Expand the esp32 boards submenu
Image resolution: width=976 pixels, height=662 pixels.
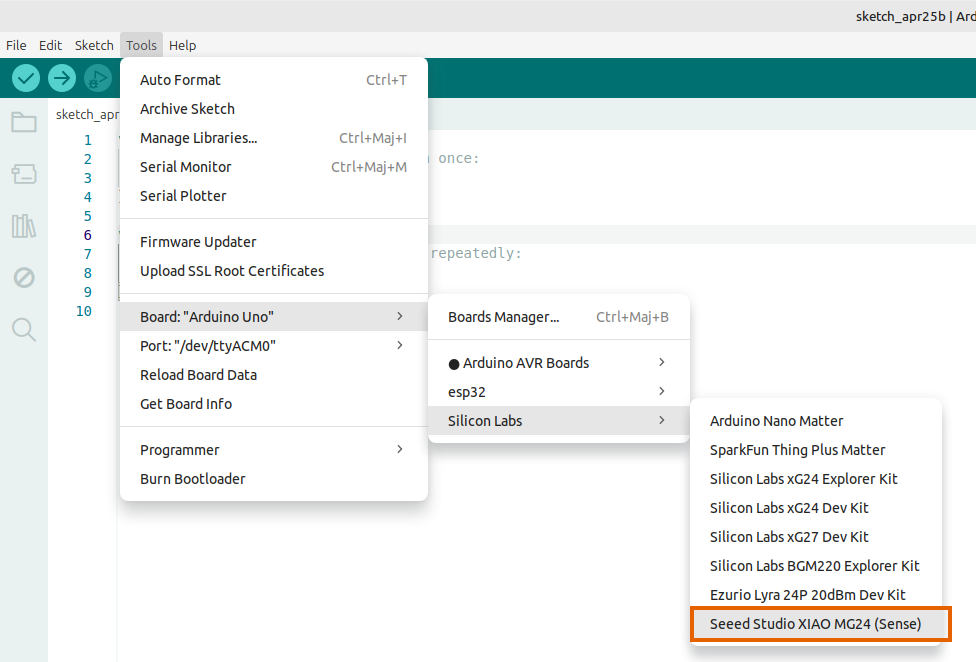point(559,392)
